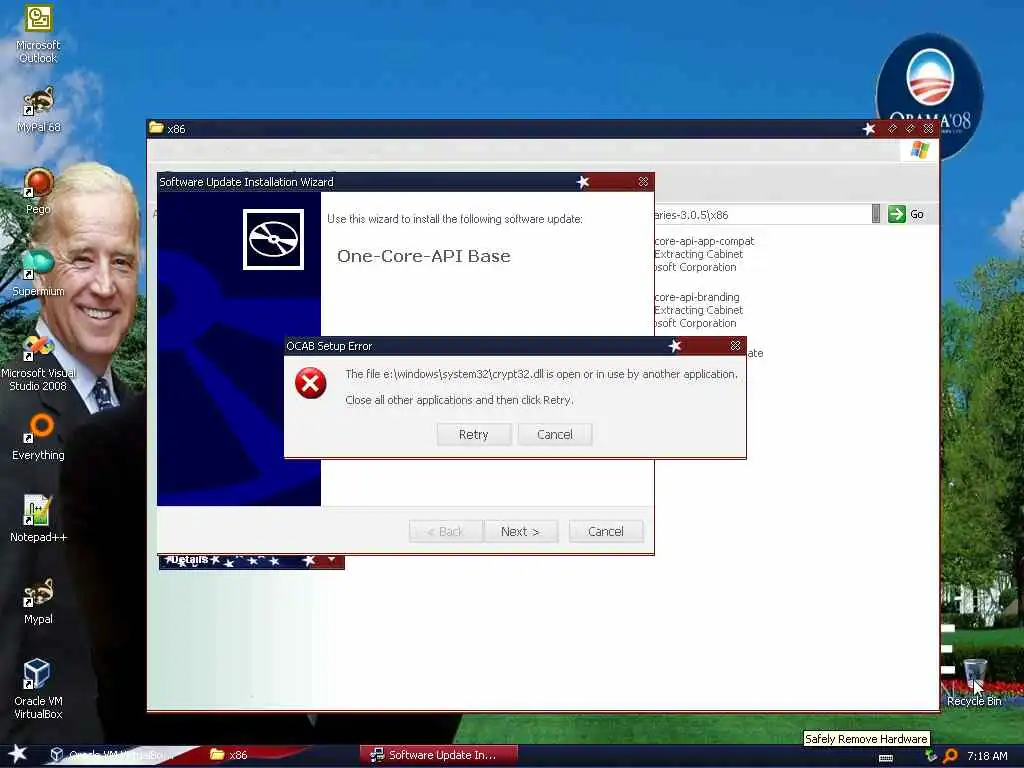Open Microsoft Outlook desktop icon
The height and width of the screenshot is (768, 1024).
(38, 34)
